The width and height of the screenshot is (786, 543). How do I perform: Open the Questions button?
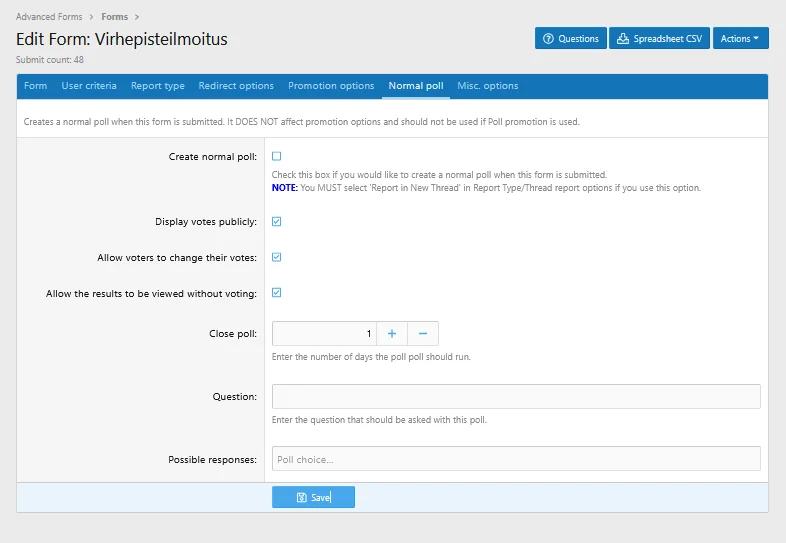[x=570, y=38]
